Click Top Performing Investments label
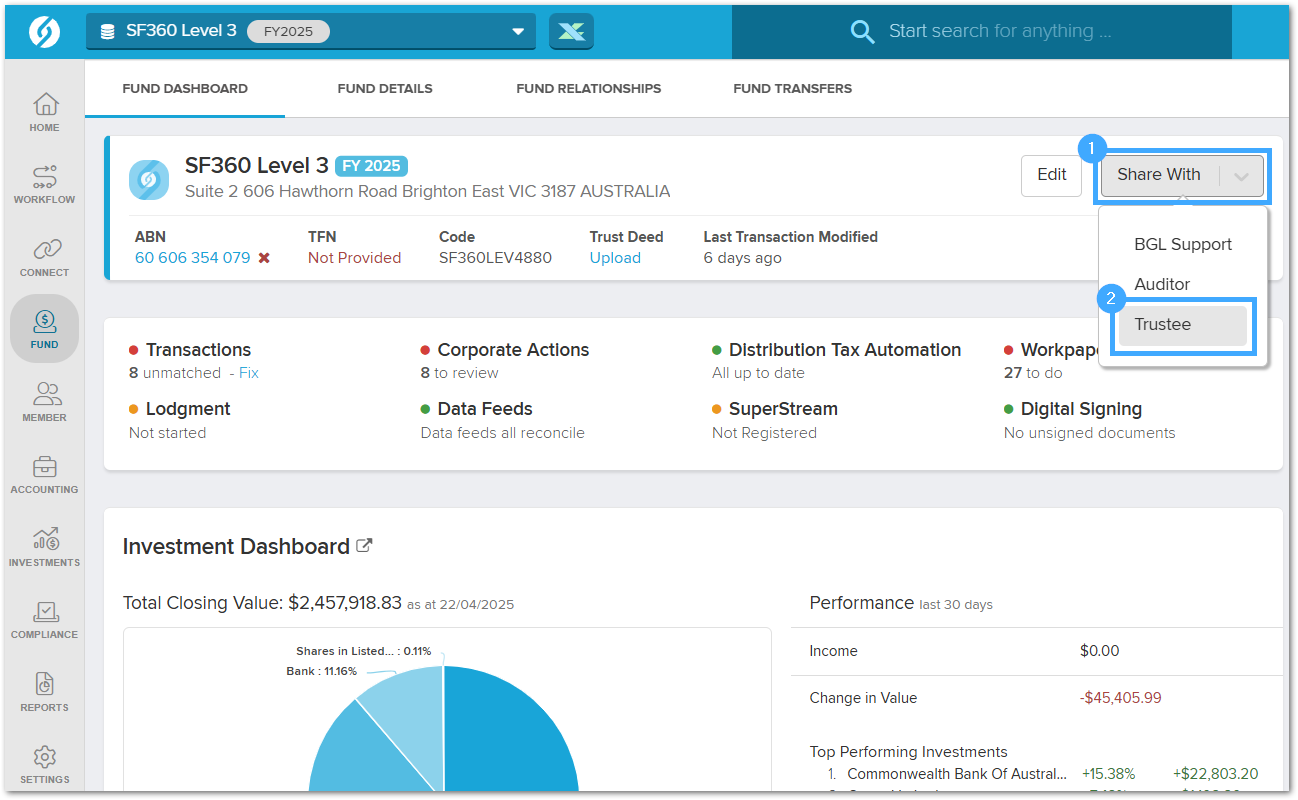Viewport: 1298px width, 800px height. coord(909,752)
